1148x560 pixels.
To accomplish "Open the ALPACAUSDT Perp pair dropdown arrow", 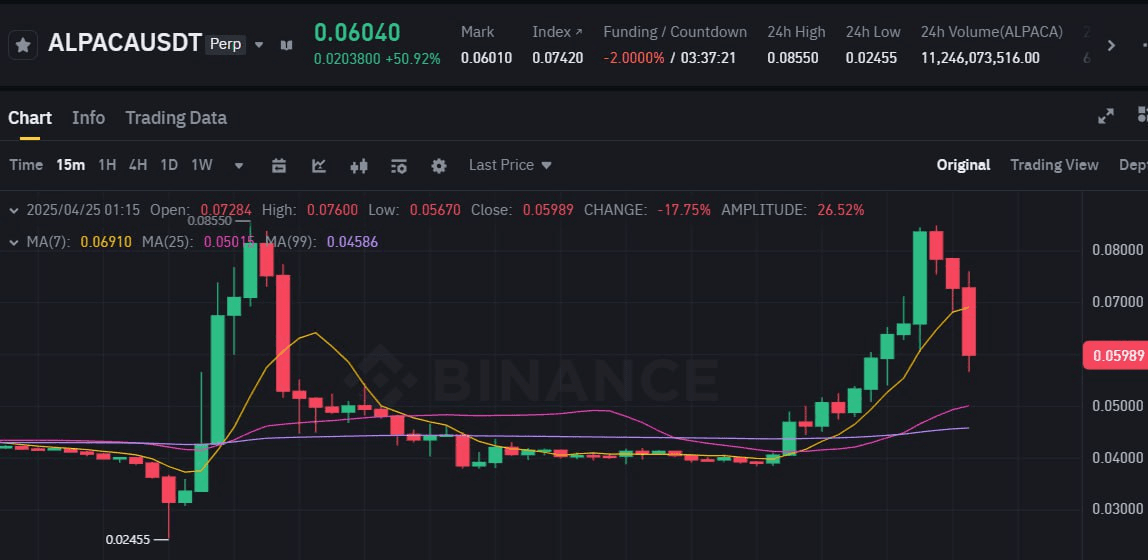I will pos(258,45).
